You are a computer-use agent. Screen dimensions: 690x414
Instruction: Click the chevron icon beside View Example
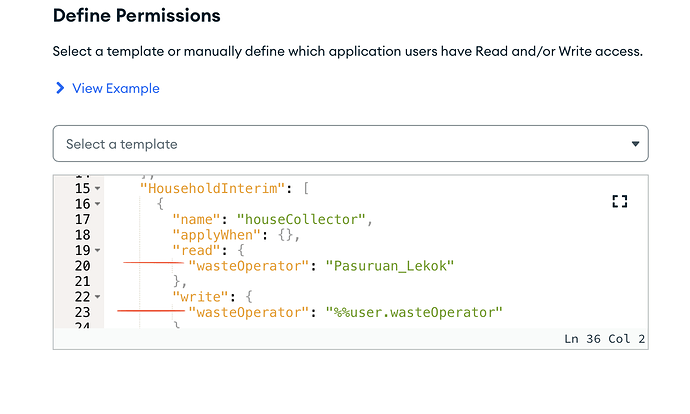tap(60, 89)
